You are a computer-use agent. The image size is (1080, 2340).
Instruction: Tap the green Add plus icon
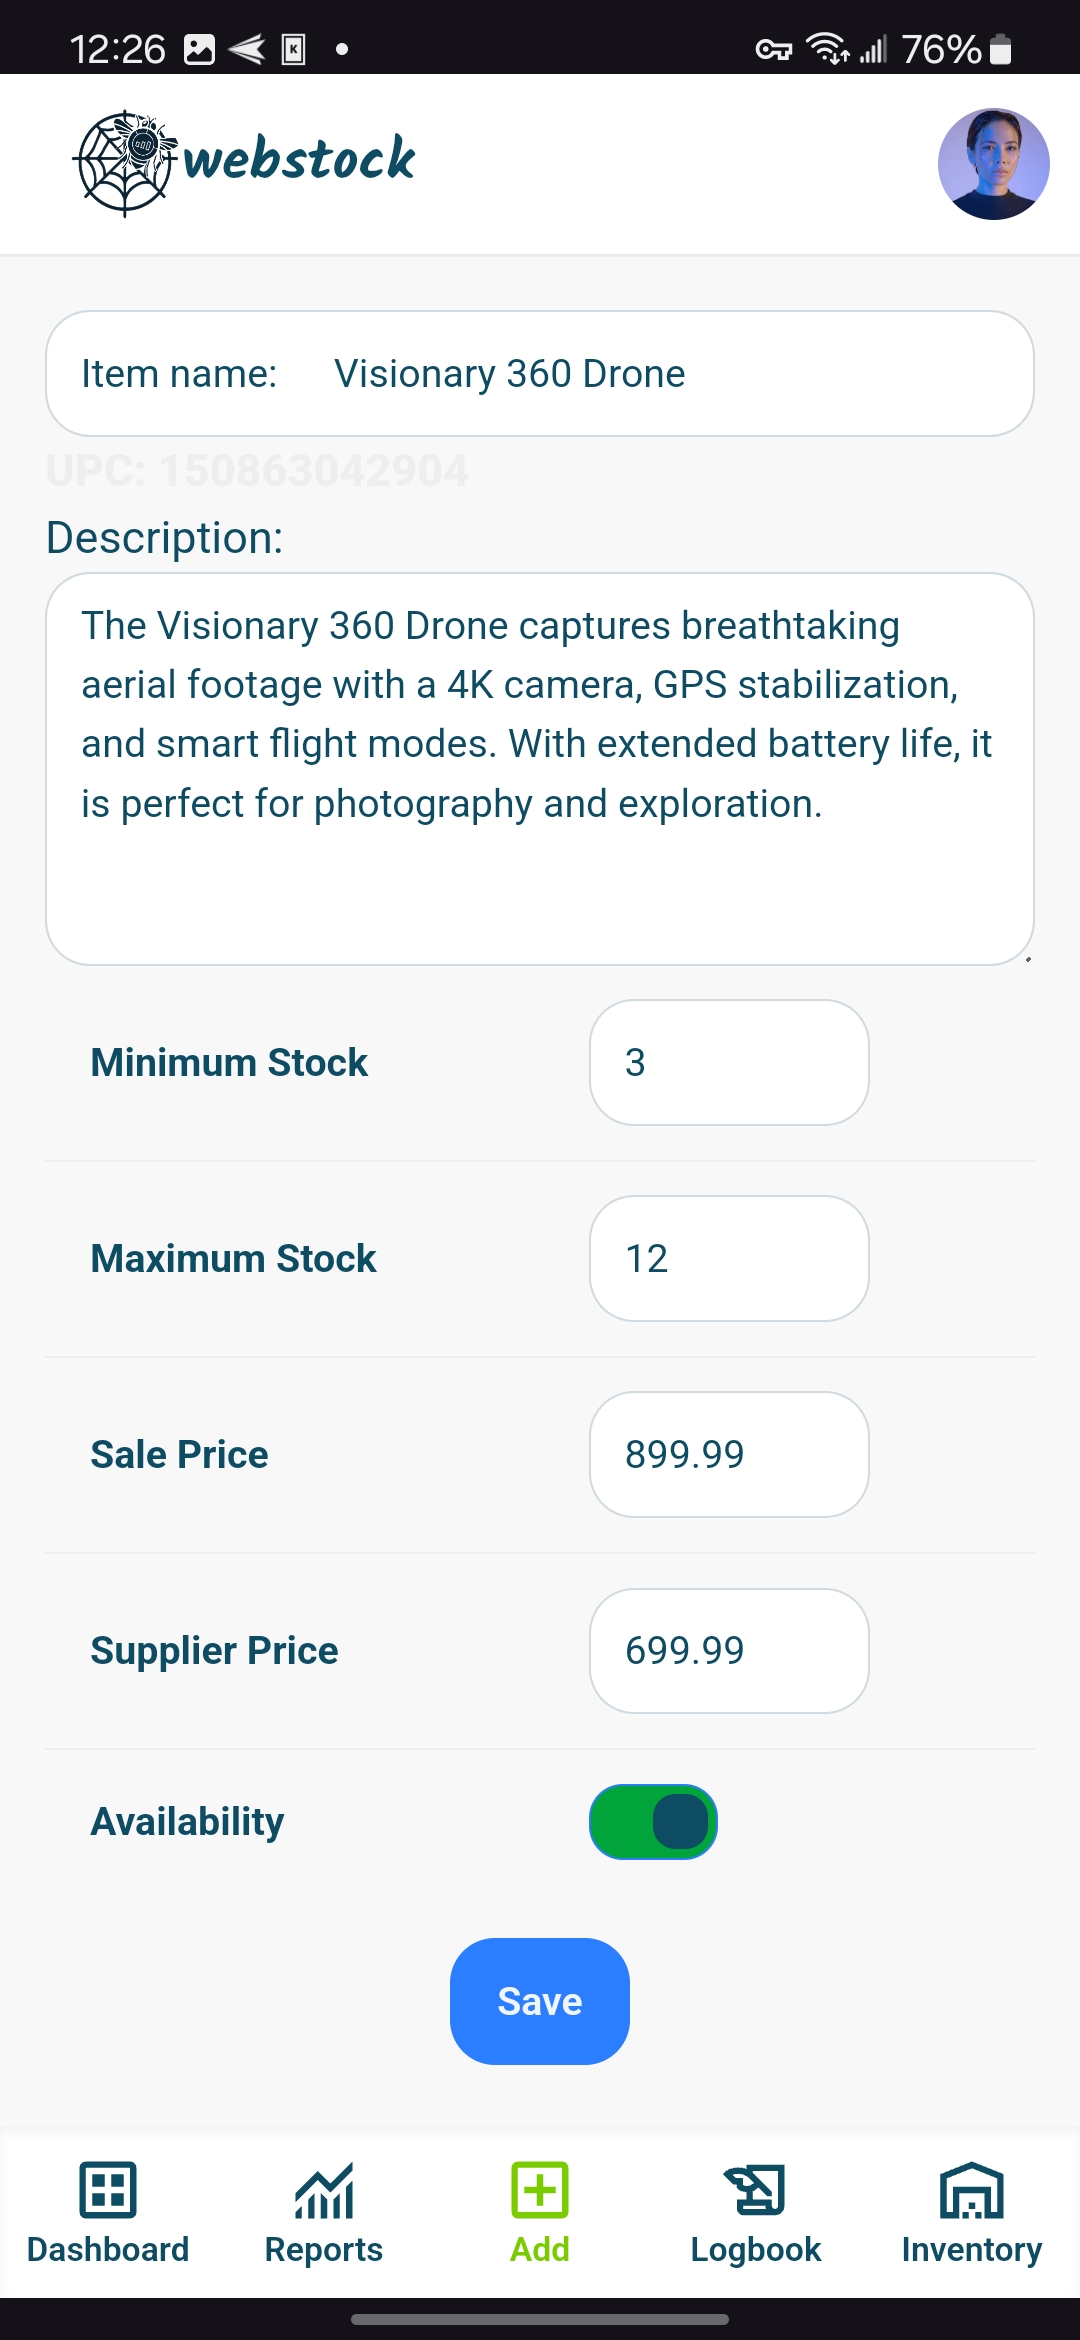tap(540, 2190)
